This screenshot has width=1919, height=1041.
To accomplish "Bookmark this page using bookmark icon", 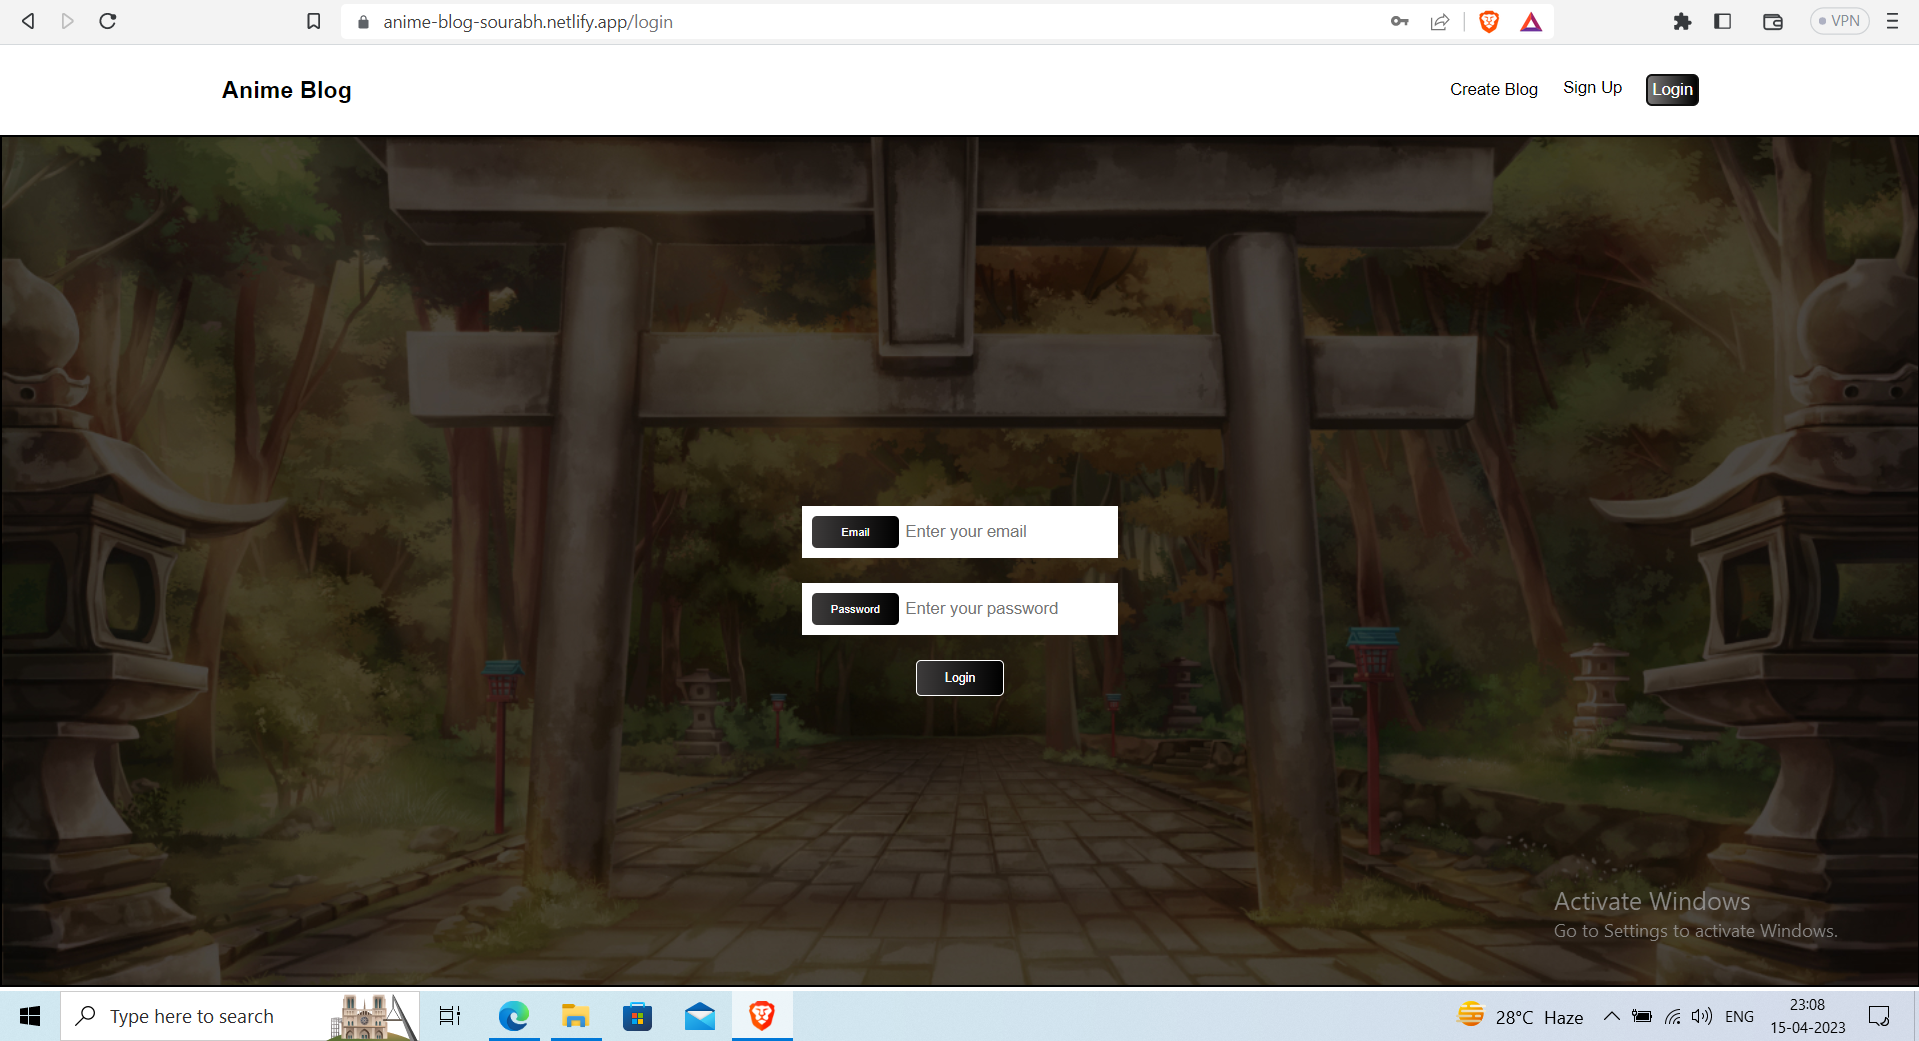I will point(313,21).
